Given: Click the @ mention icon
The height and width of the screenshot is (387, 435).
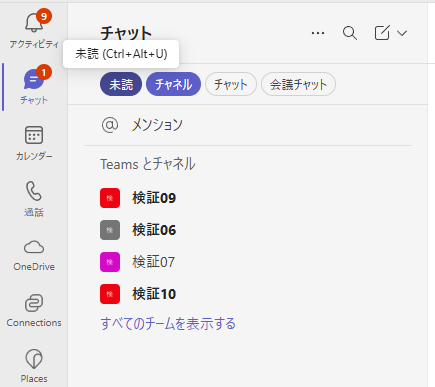Looking at the screenshot, I should pos(110,125).
